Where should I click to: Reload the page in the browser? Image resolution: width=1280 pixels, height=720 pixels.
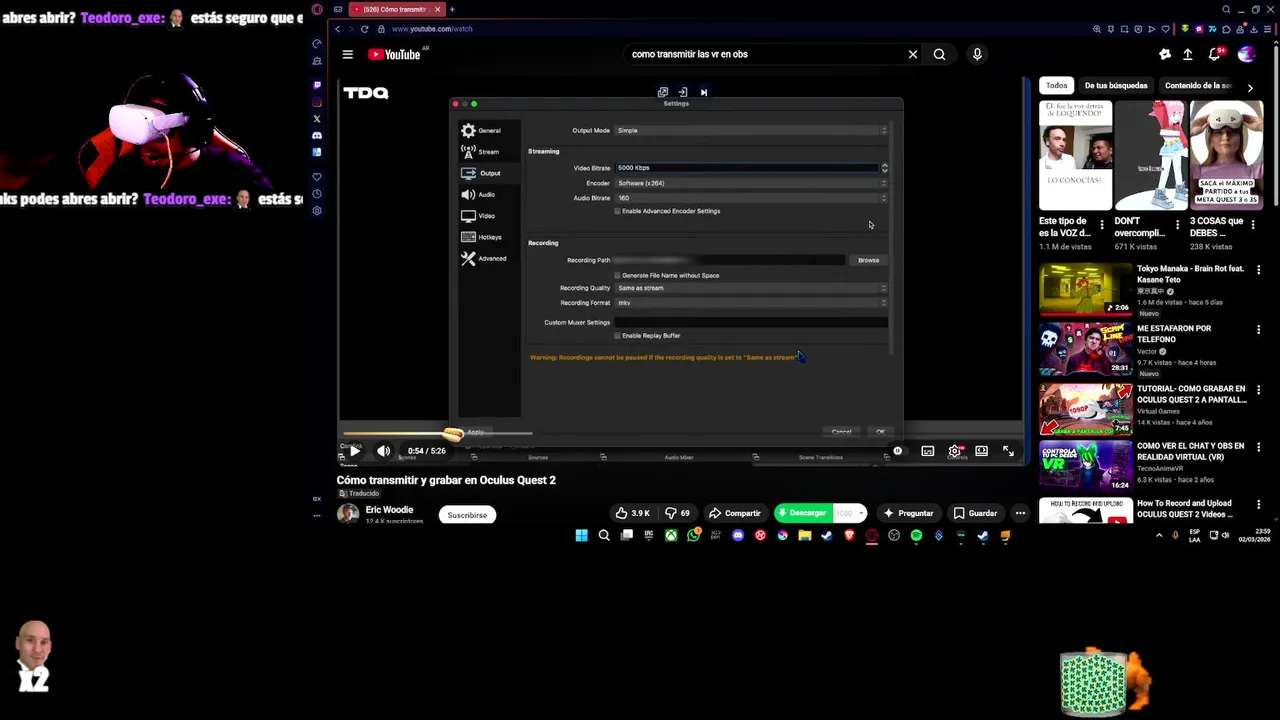point(364,29)
